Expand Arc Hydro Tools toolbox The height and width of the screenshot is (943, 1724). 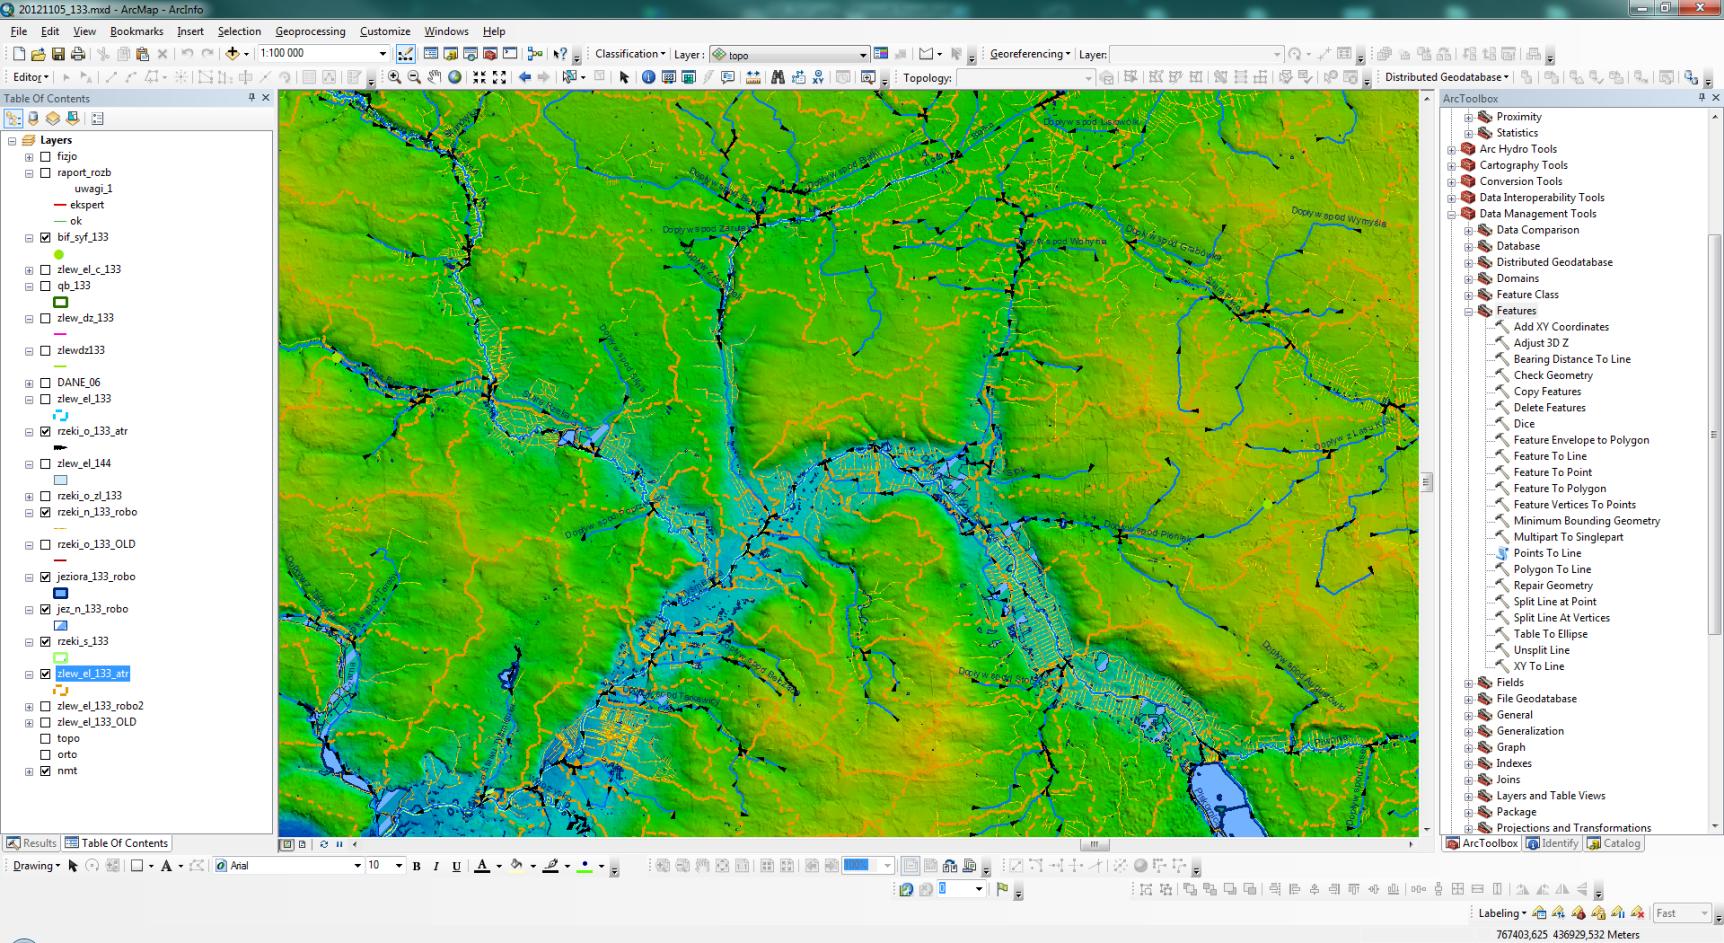pyautogui.click(x=1452, y=149)
